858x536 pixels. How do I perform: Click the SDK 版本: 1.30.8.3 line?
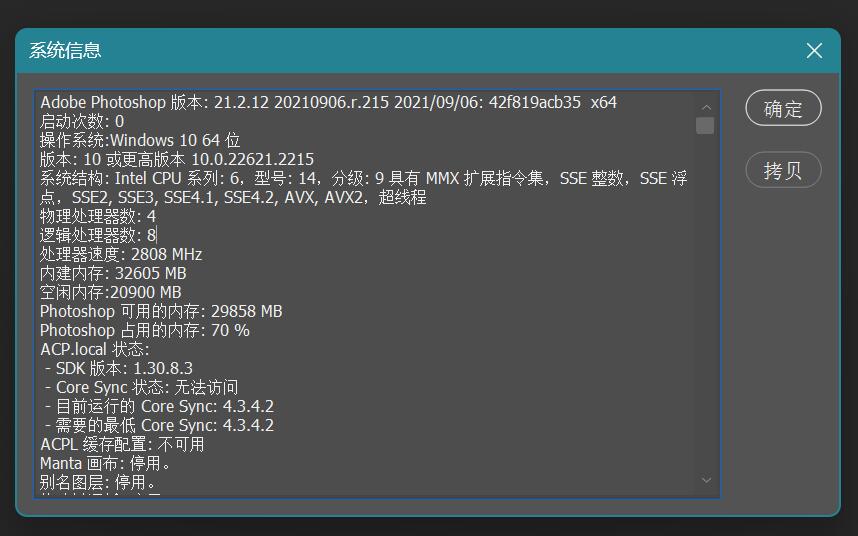[119, 369]
